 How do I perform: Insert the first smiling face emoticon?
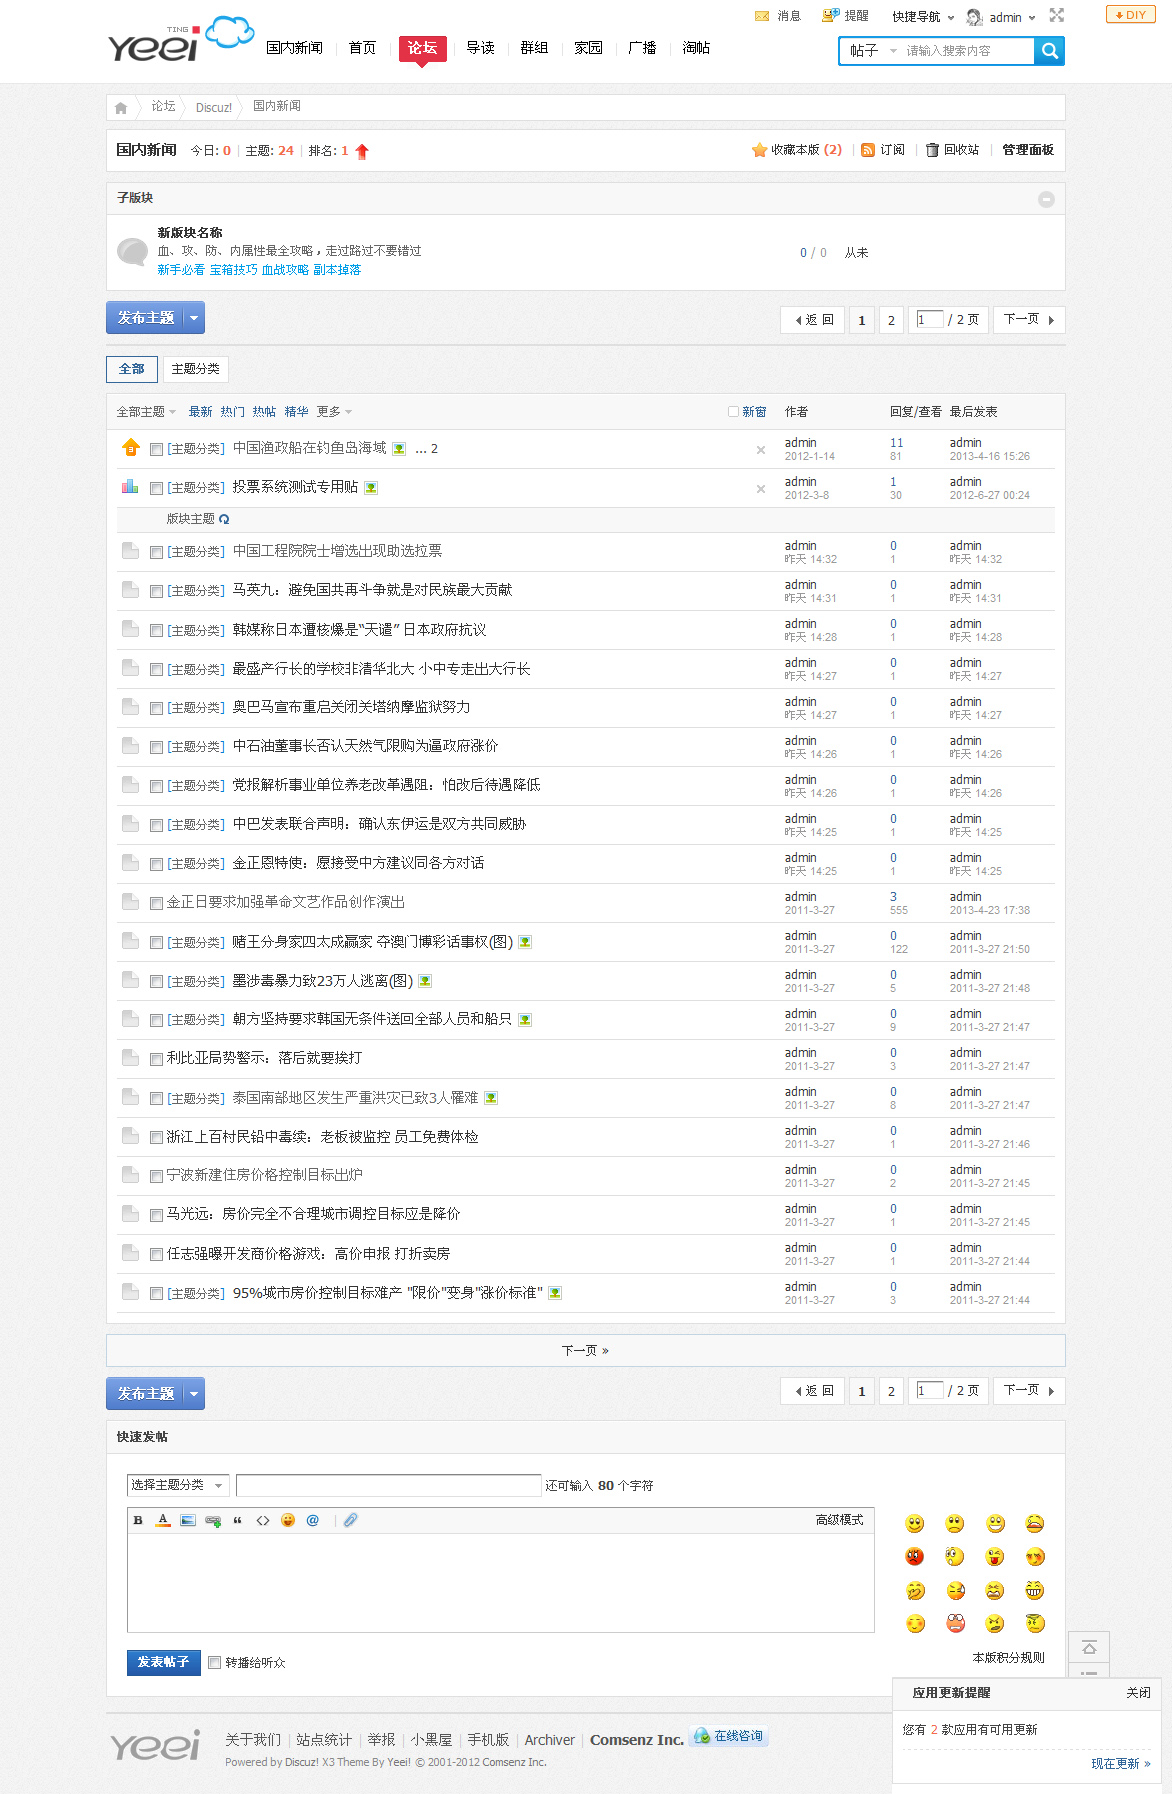[915, 1523]
